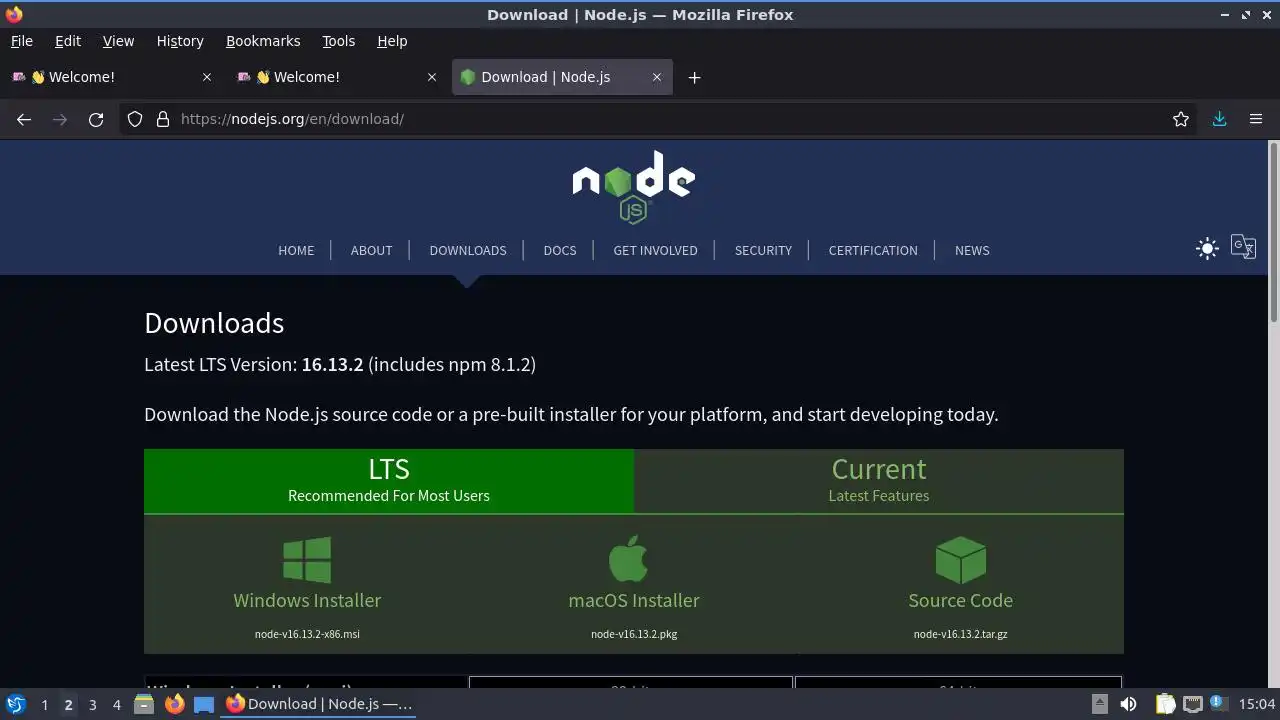The height and width of the screenshot is (720, 1280).
Task: Open the taskbar start menu icon
Action: coord(16,704)
